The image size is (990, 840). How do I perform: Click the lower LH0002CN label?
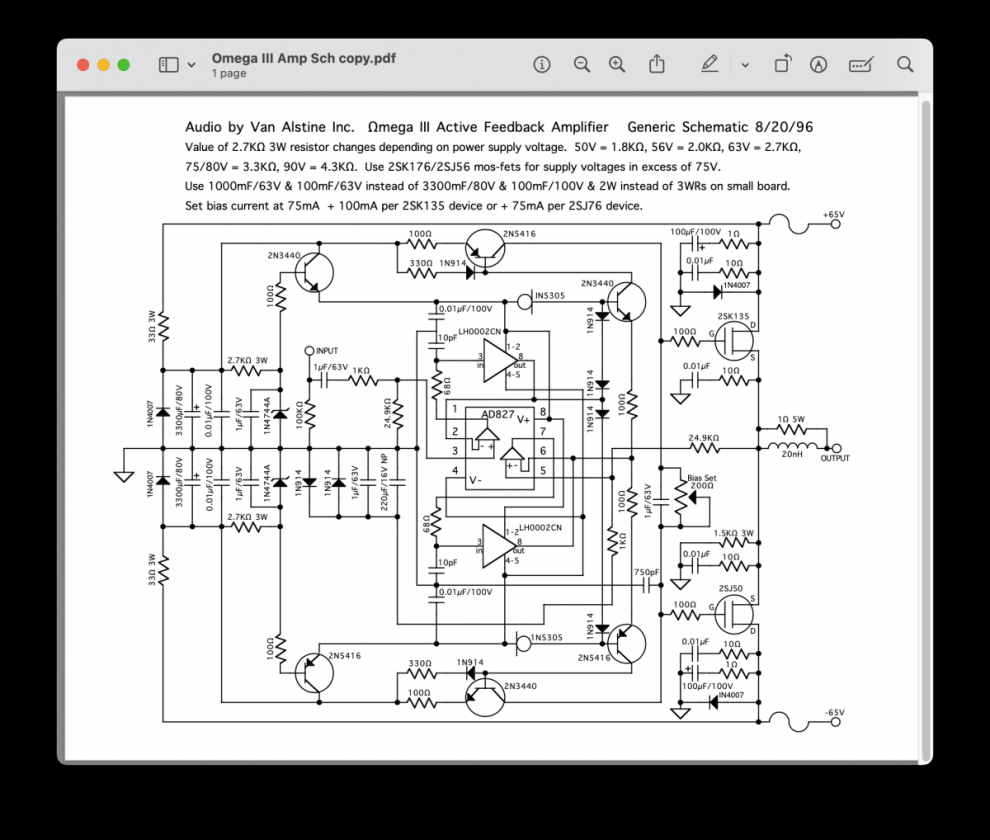(540, 527)
